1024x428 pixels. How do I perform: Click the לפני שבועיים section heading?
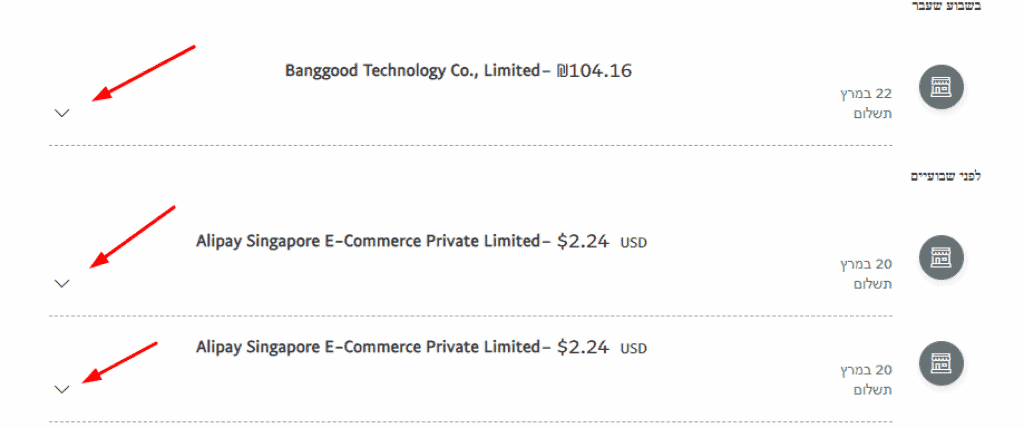click(x=945, y=176)
